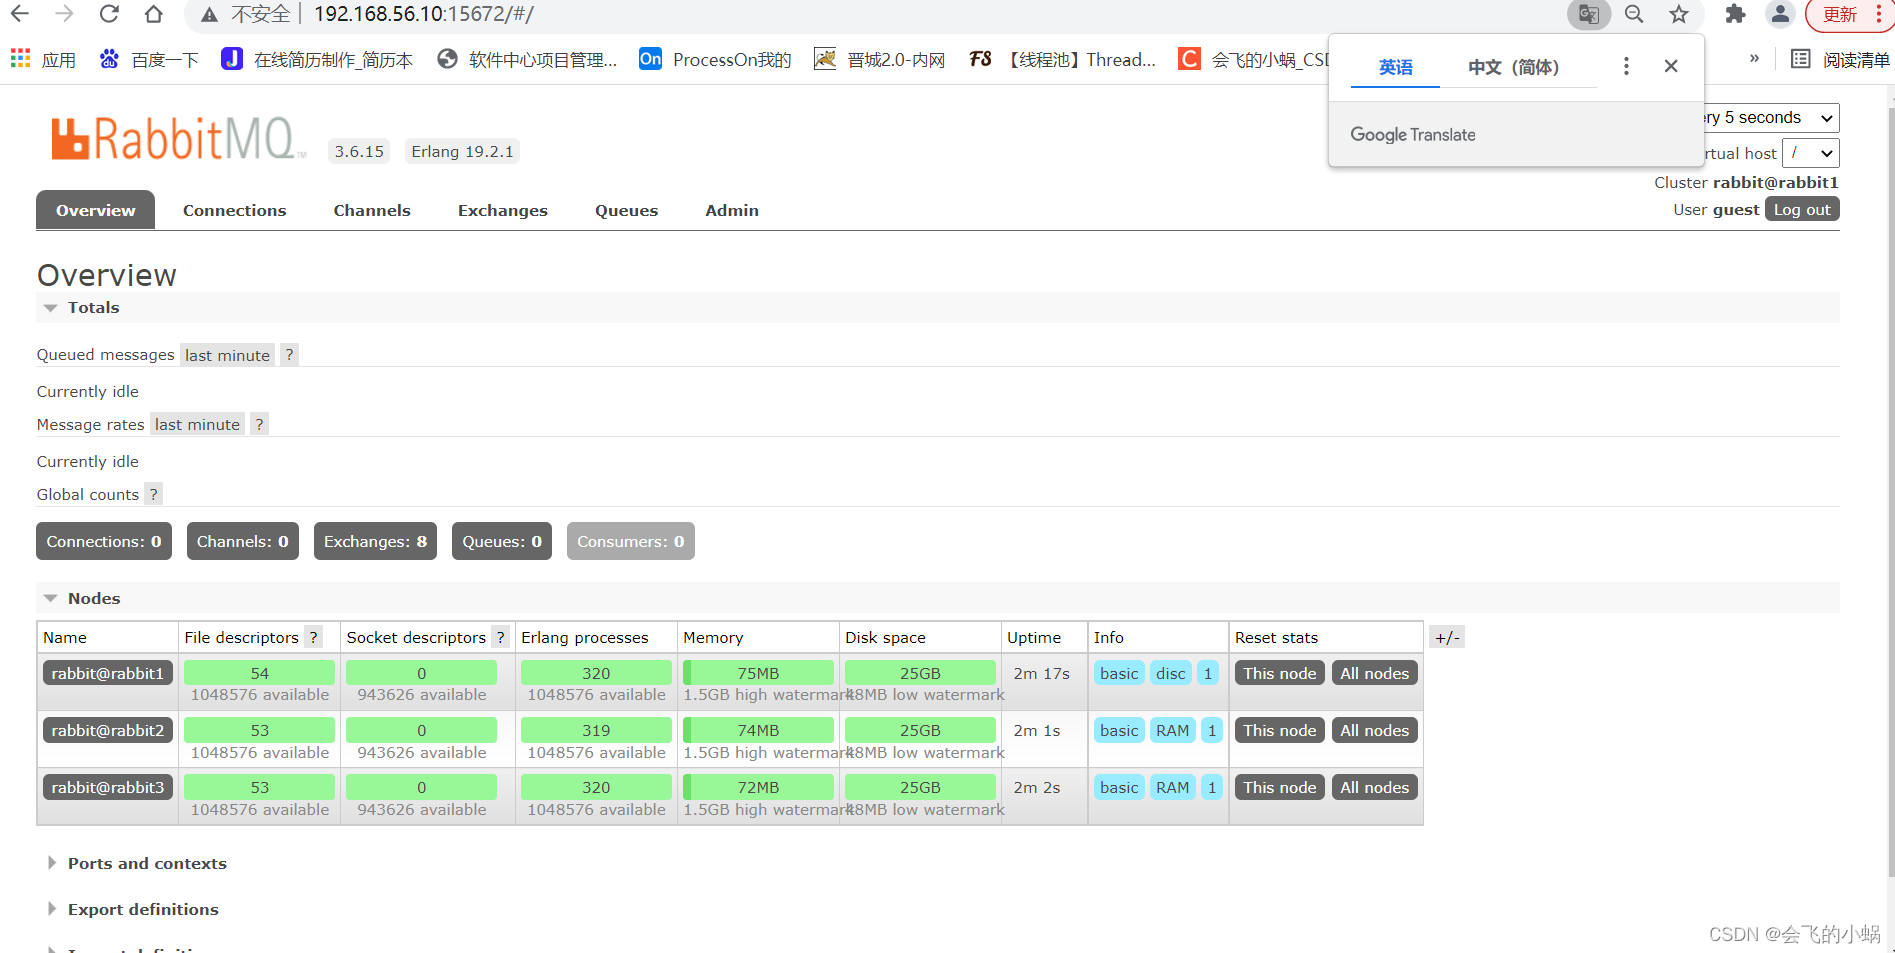Click help icon next to Global counts

[x=153, y=494]
